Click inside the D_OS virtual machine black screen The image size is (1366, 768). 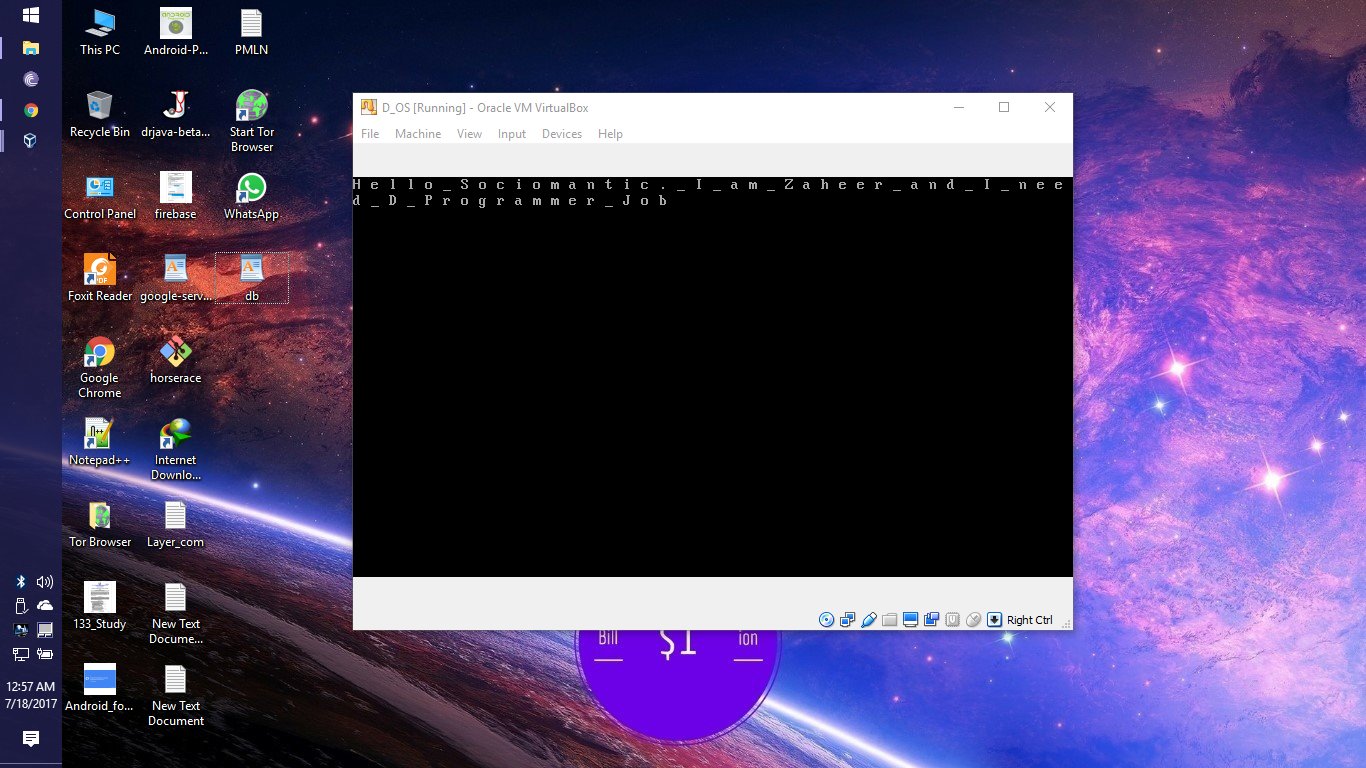tap(713, 377)
